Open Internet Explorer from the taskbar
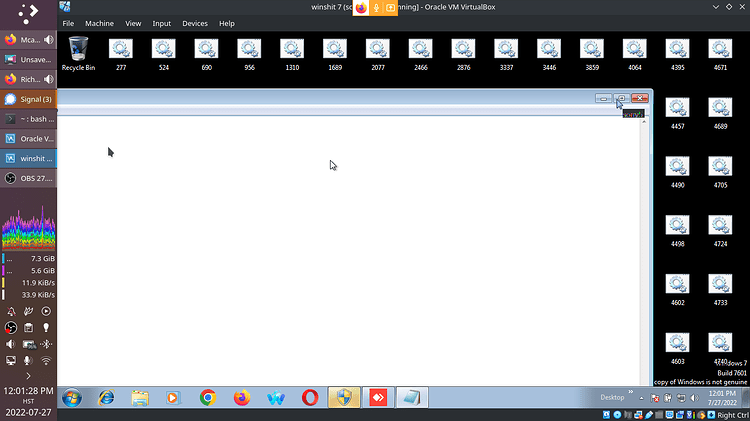 [x=106, y=398]
